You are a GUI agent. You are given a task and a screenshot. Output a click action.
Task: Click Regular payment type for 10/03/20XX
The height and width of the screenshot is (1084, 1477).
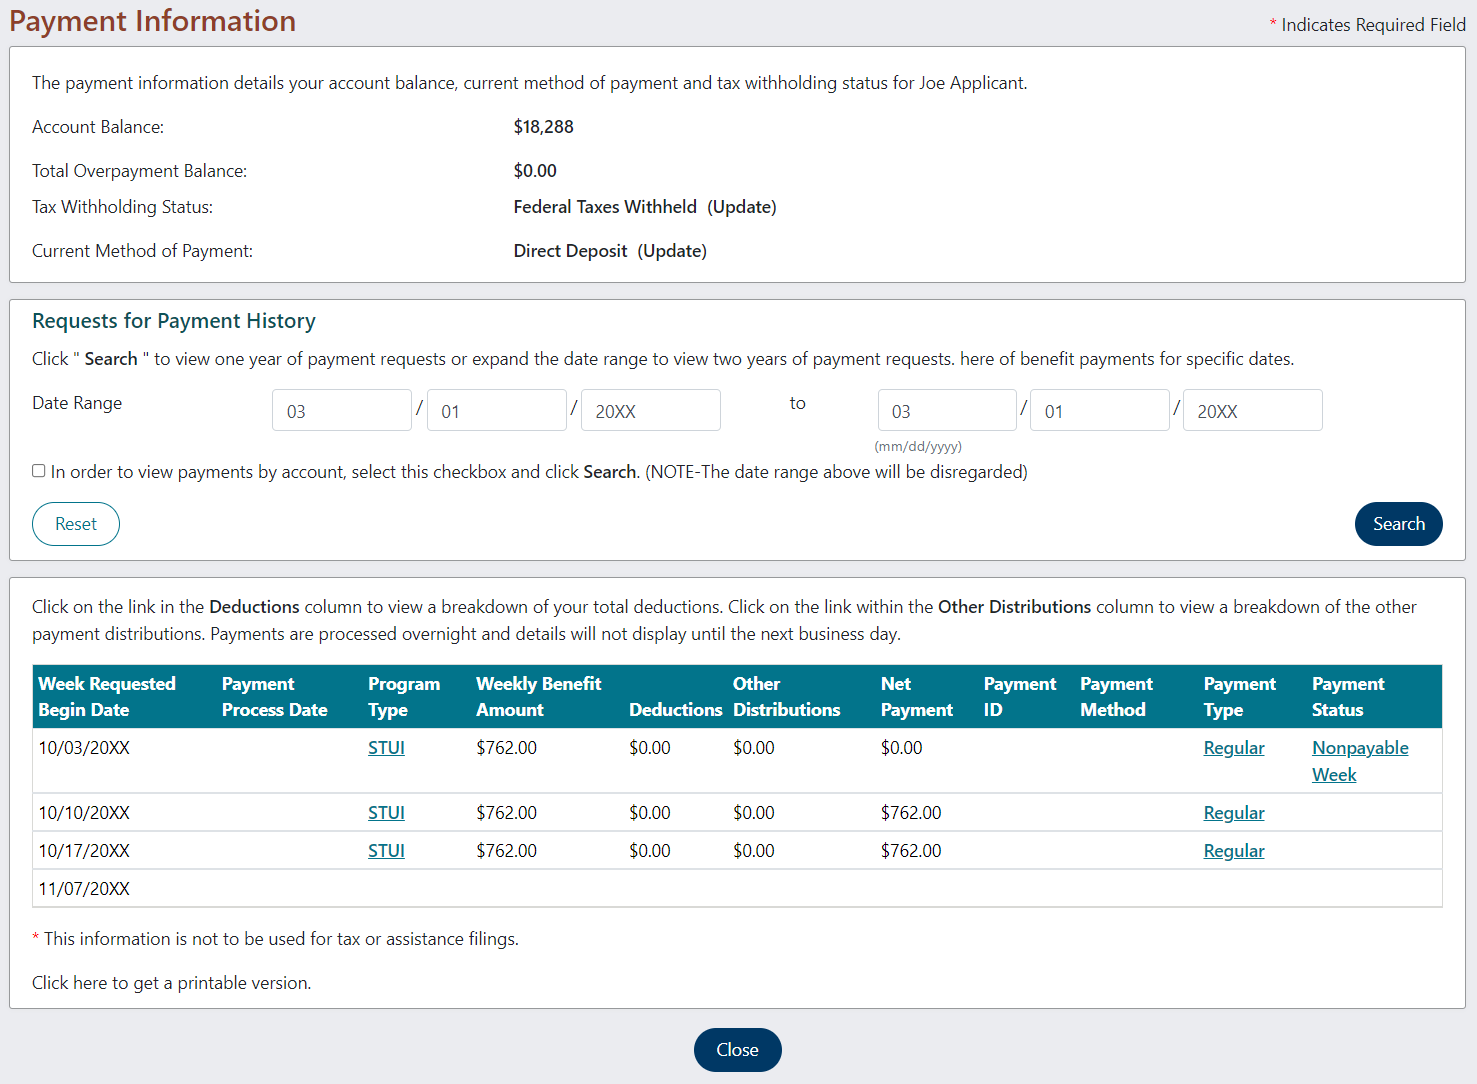pos(1233,747)
